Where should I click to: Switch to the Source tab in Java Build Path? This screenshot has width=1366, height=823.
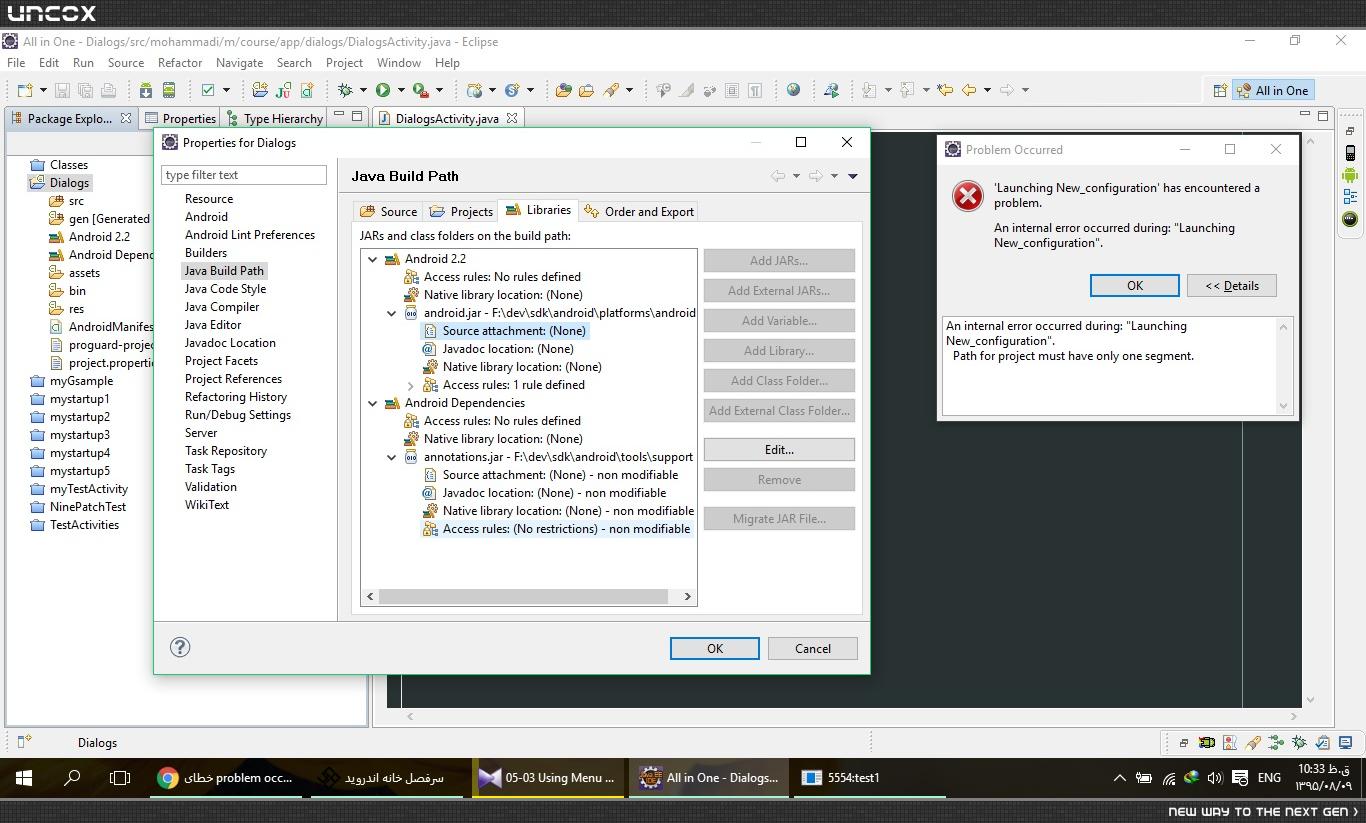(x=388, y=212)
